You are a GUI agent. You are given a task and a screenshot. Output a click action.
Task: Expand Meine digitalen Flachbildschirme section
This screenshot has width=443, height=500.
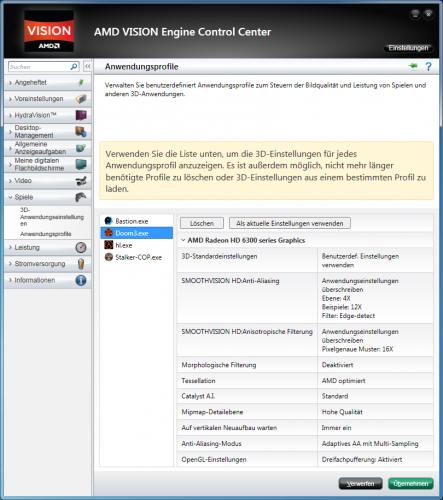[x=10, y=164]
